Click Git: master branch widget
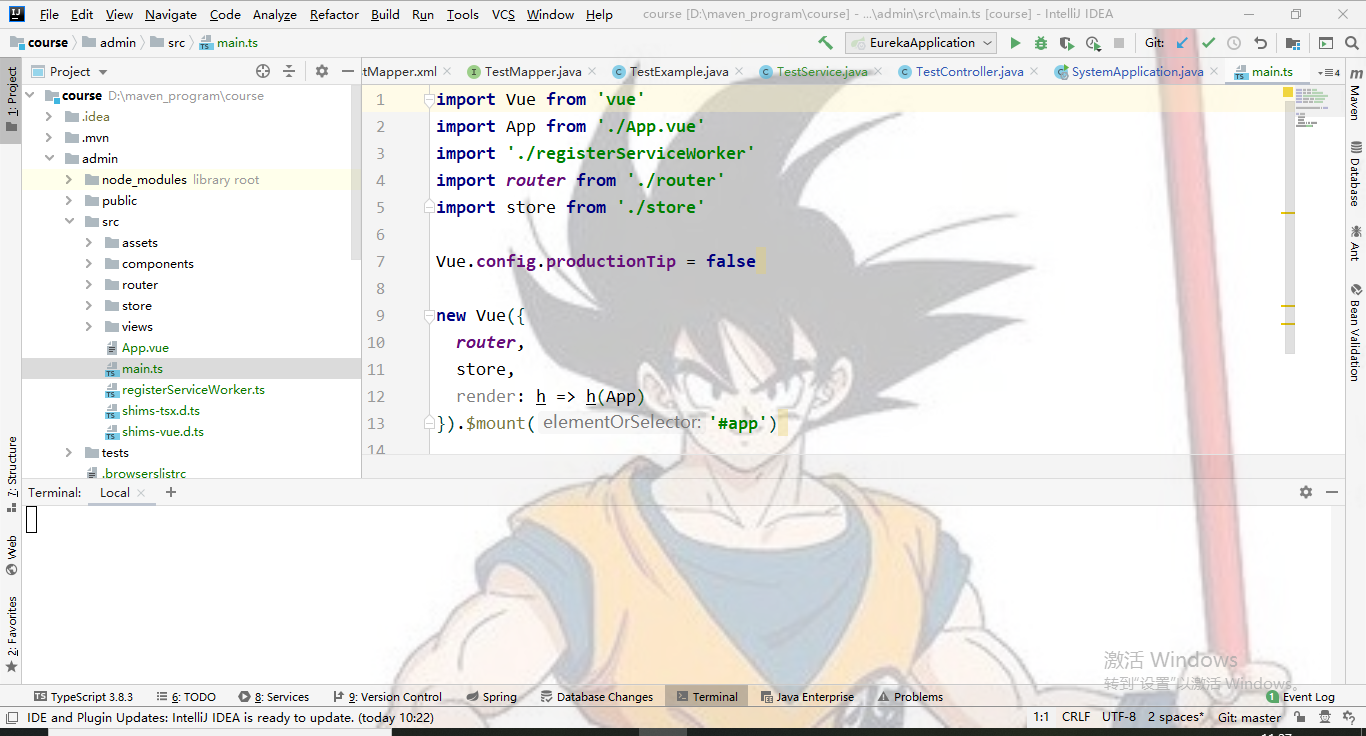Screen dimensions: 1366x736 (1249, 717)
